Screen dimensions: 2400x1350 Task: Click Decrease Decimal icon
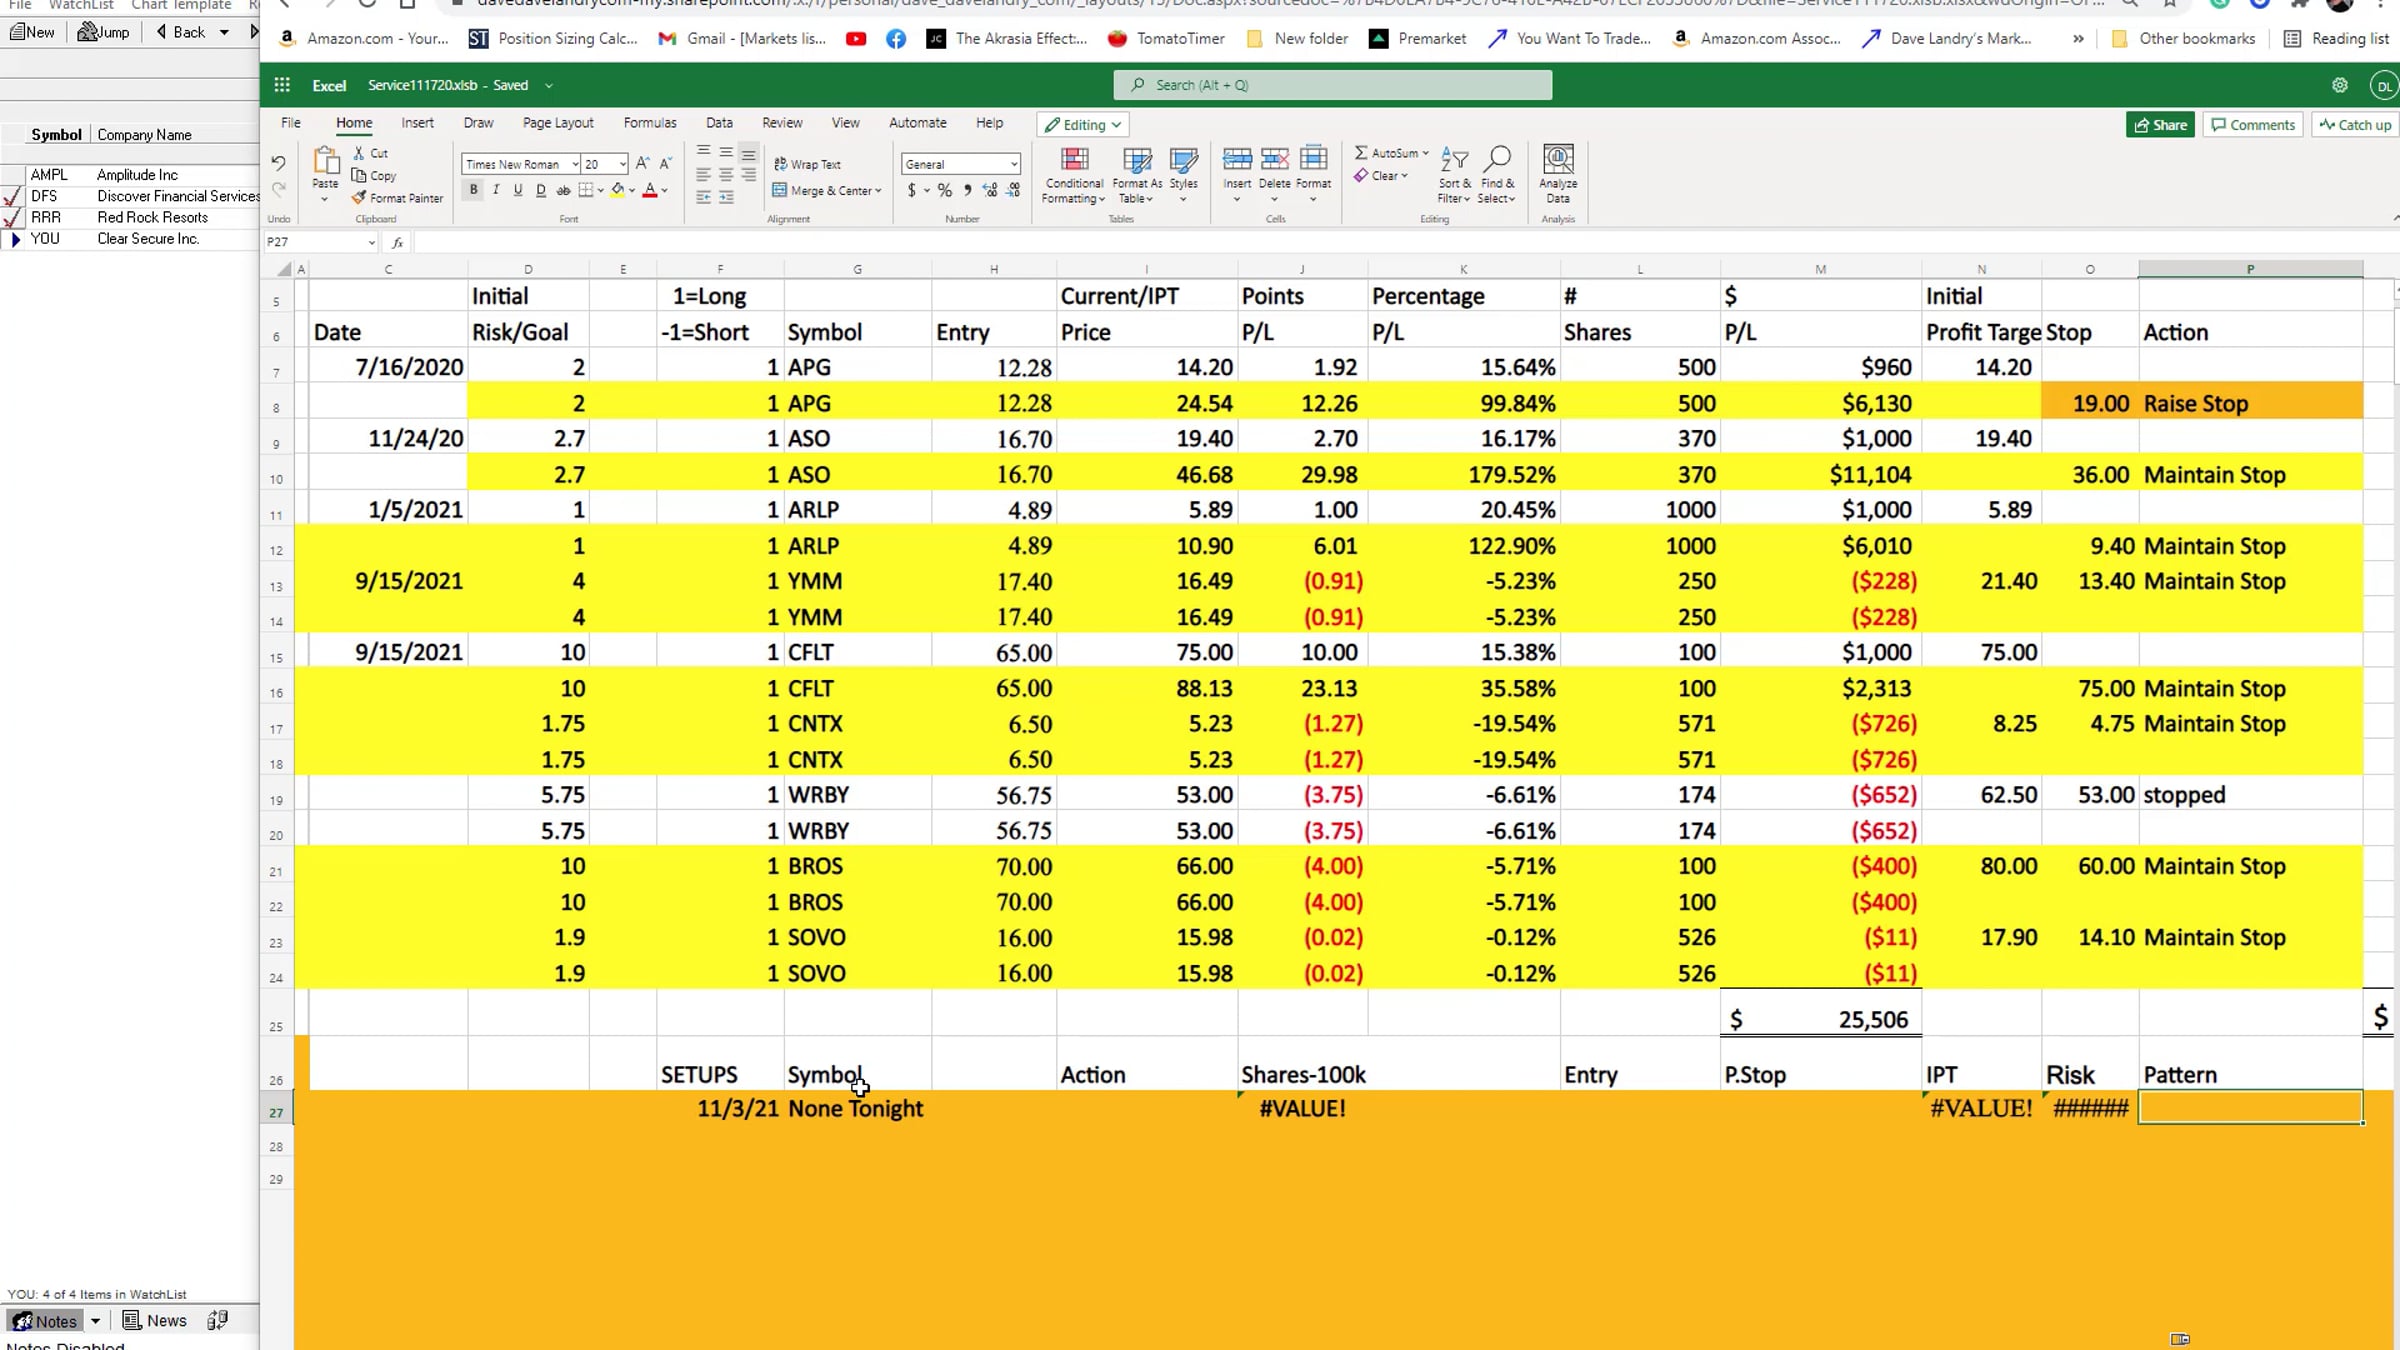[1013, 190]
